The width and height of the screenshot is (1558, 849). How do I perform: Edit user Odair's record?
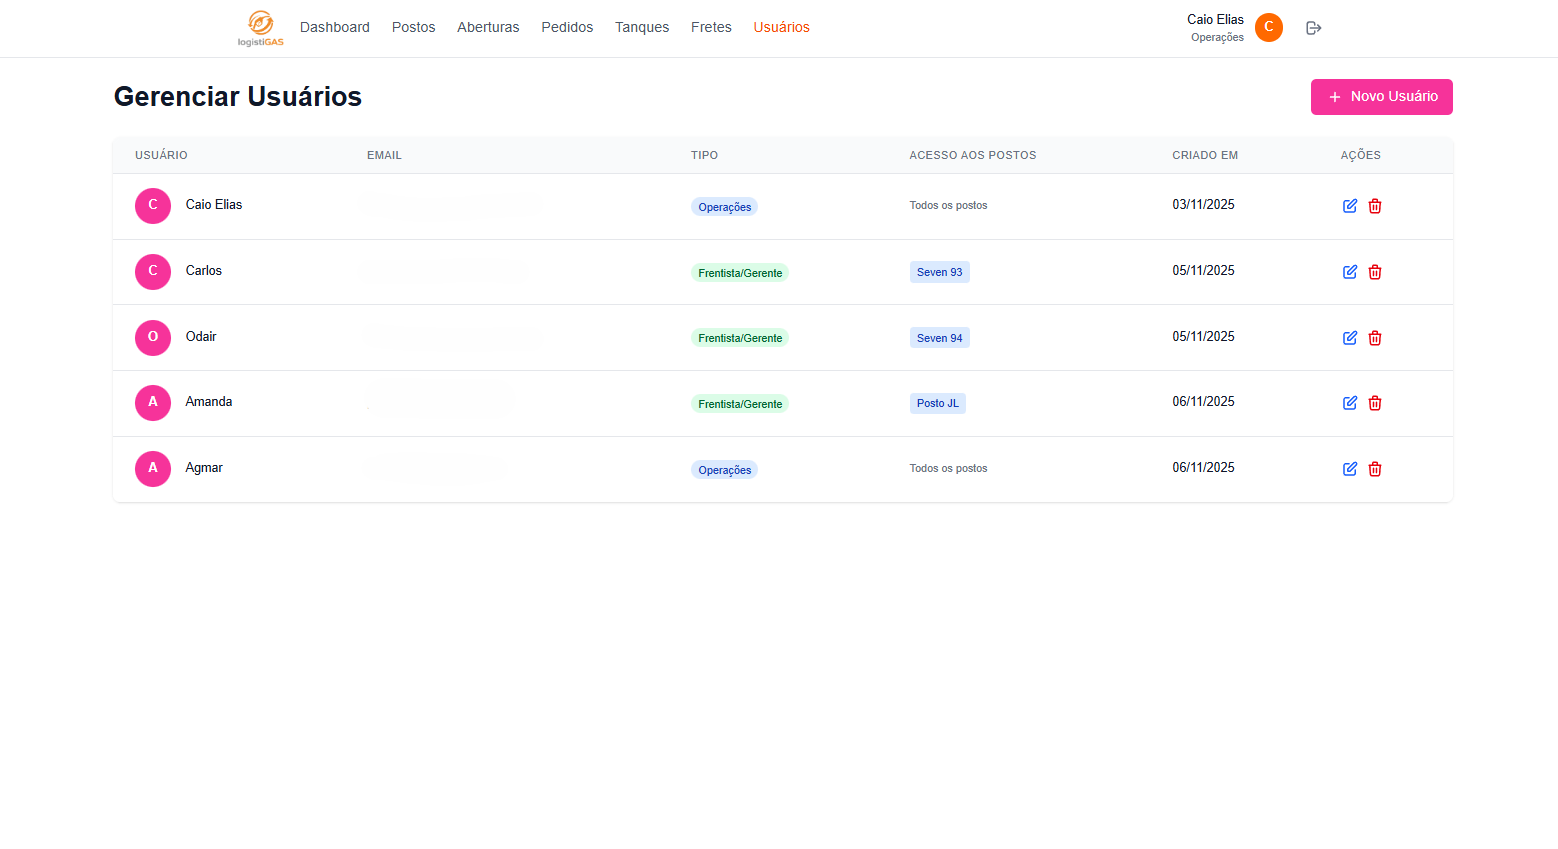click(1349, 338)
